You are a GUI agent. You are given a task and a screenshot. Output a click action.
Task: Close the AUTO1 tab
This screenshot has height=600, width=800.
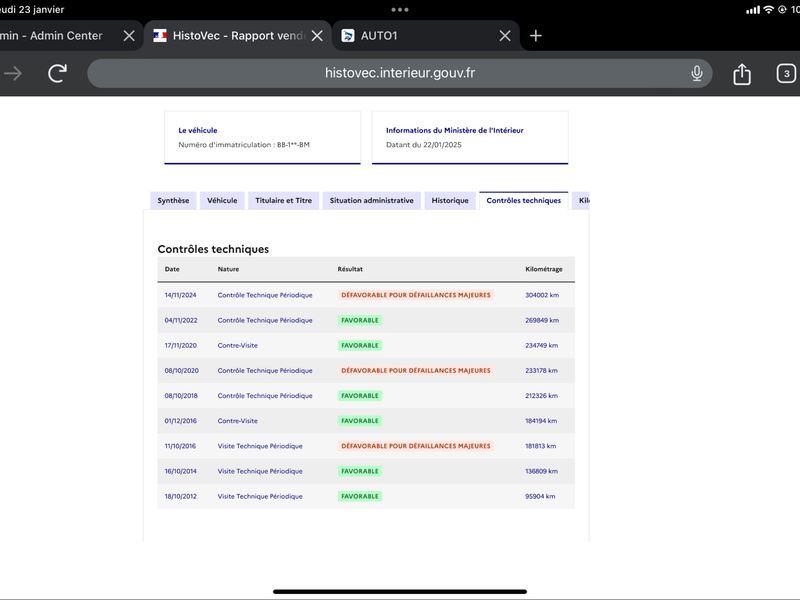(x=505, y=36)
